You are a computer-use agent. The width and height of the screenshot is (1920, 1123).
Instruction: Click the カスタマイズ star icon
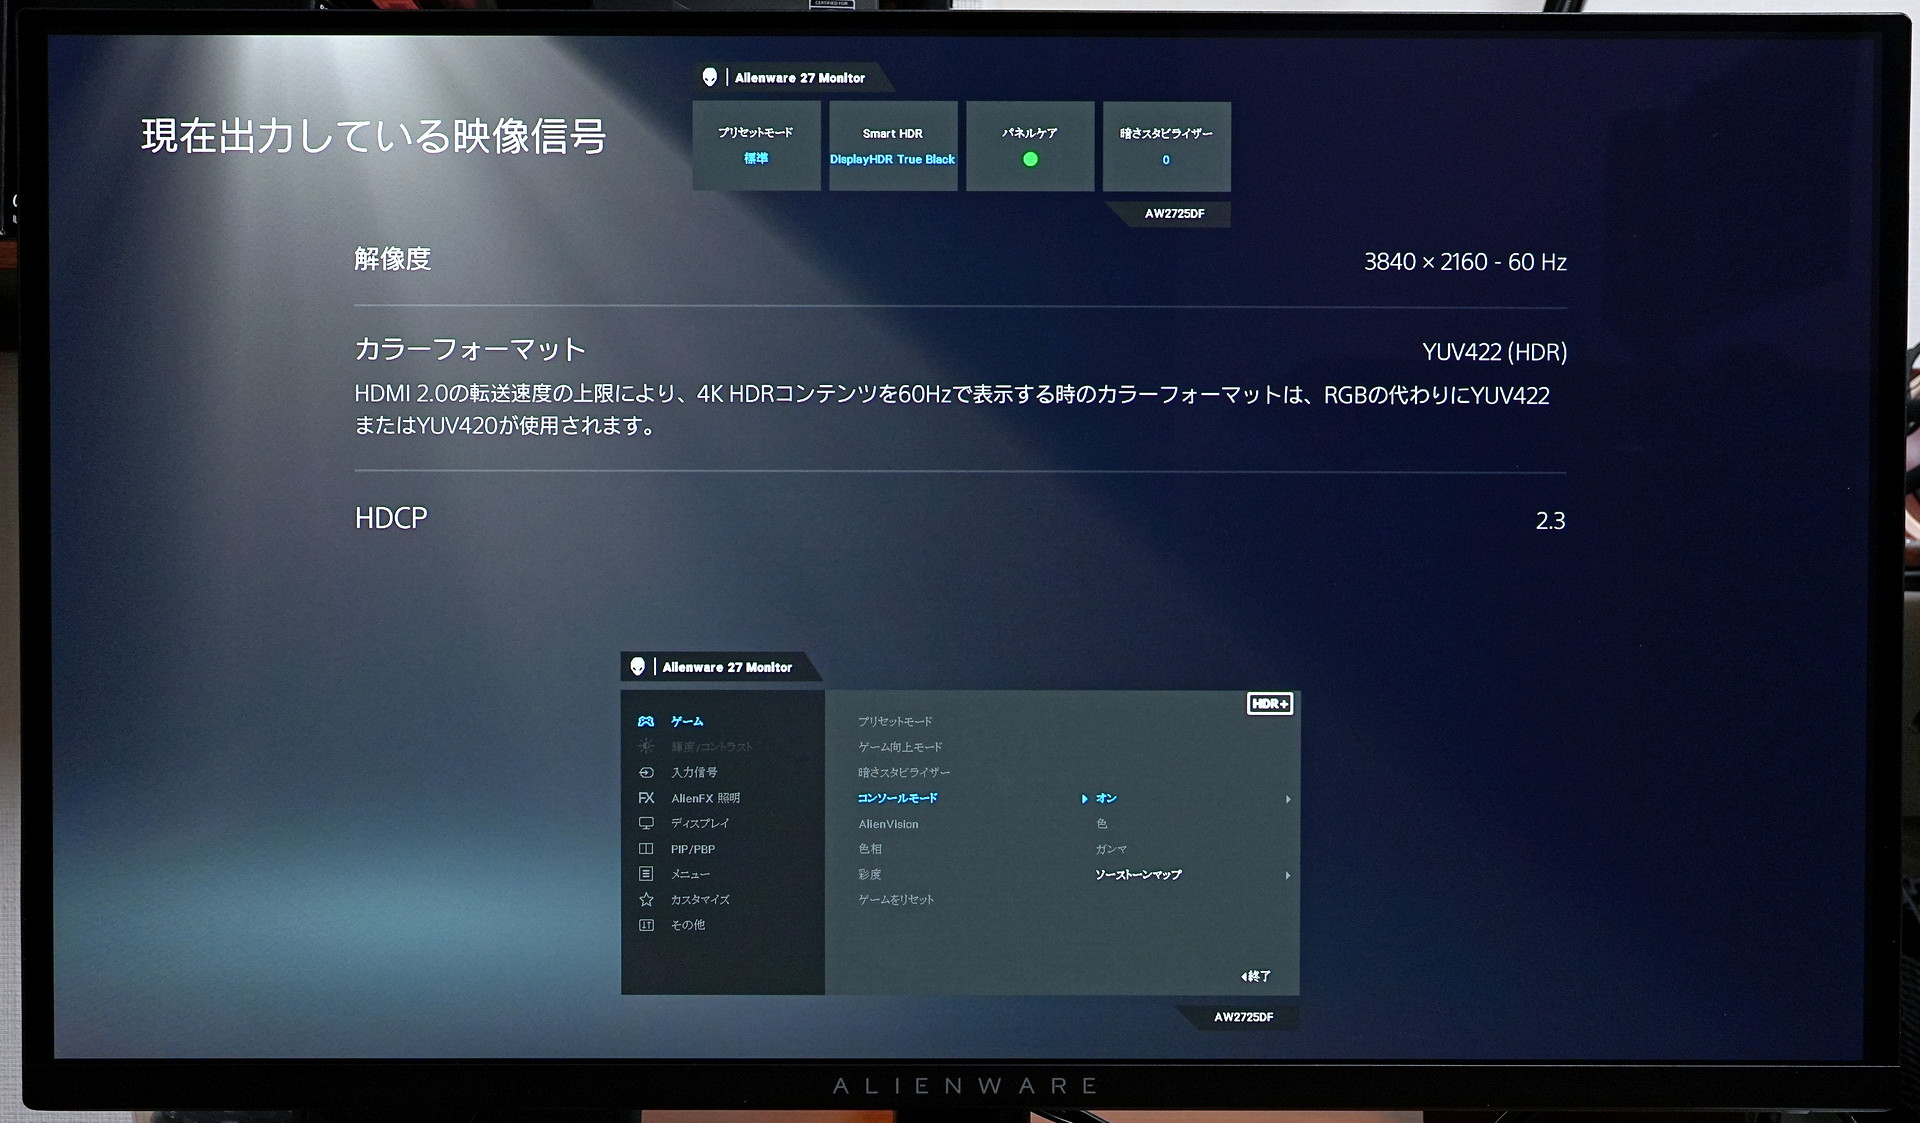(646, 899)
